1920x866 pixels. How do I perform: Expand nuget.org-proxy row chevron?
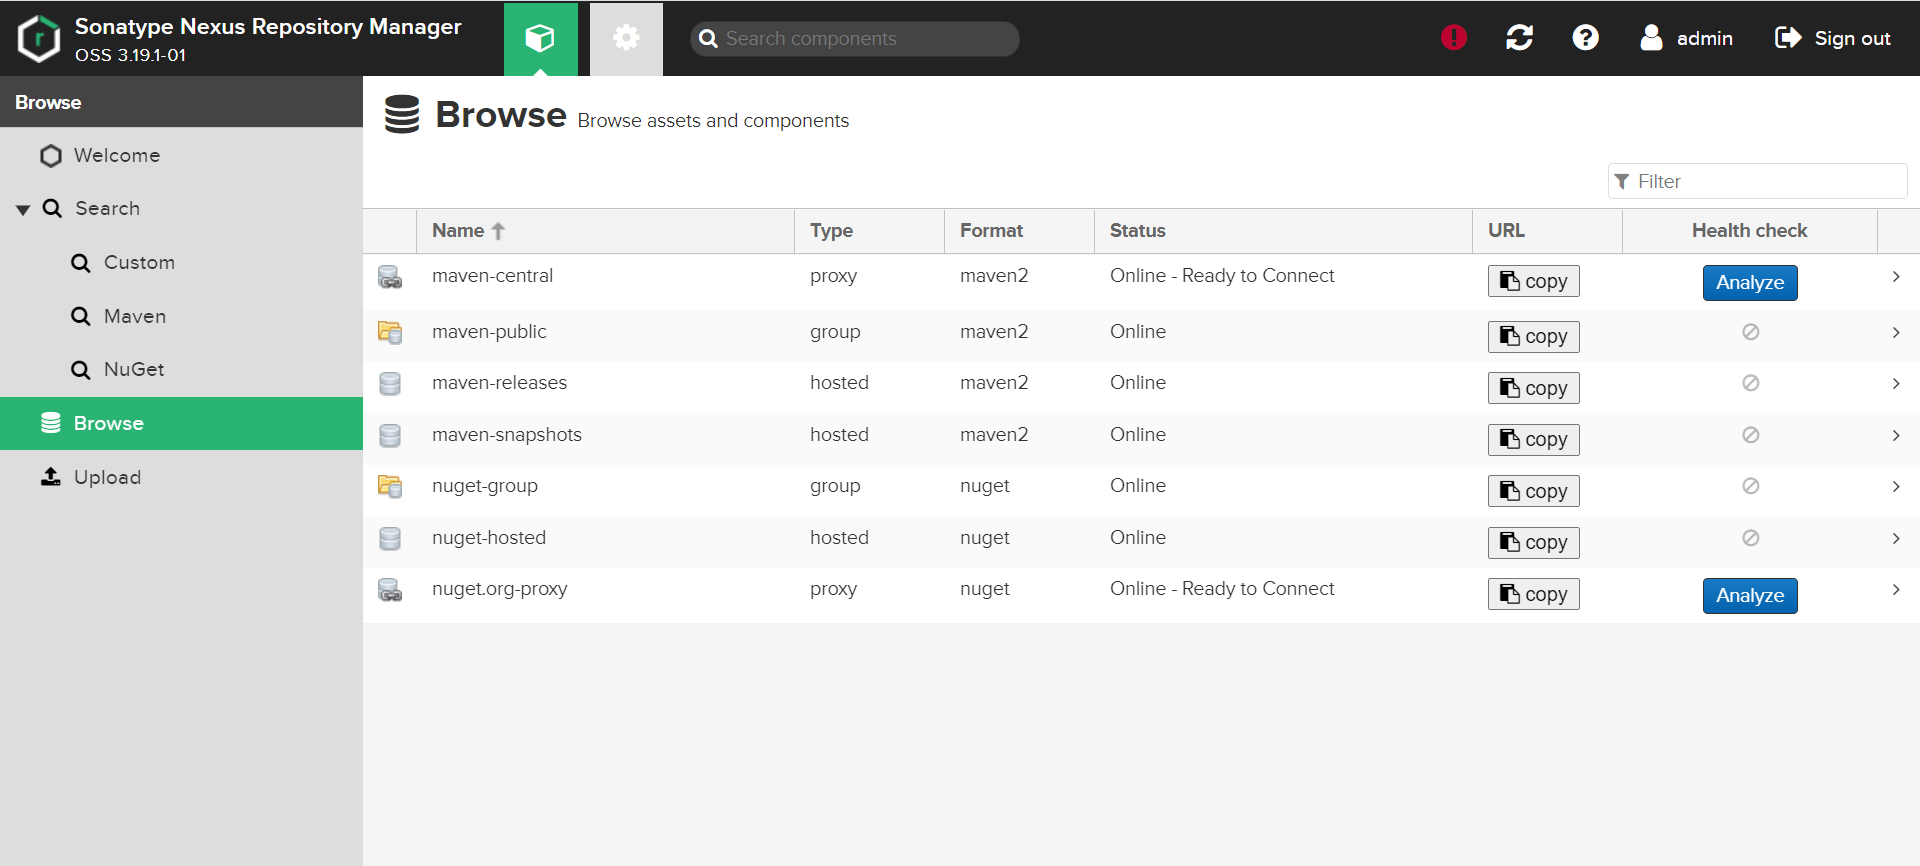1896,589
